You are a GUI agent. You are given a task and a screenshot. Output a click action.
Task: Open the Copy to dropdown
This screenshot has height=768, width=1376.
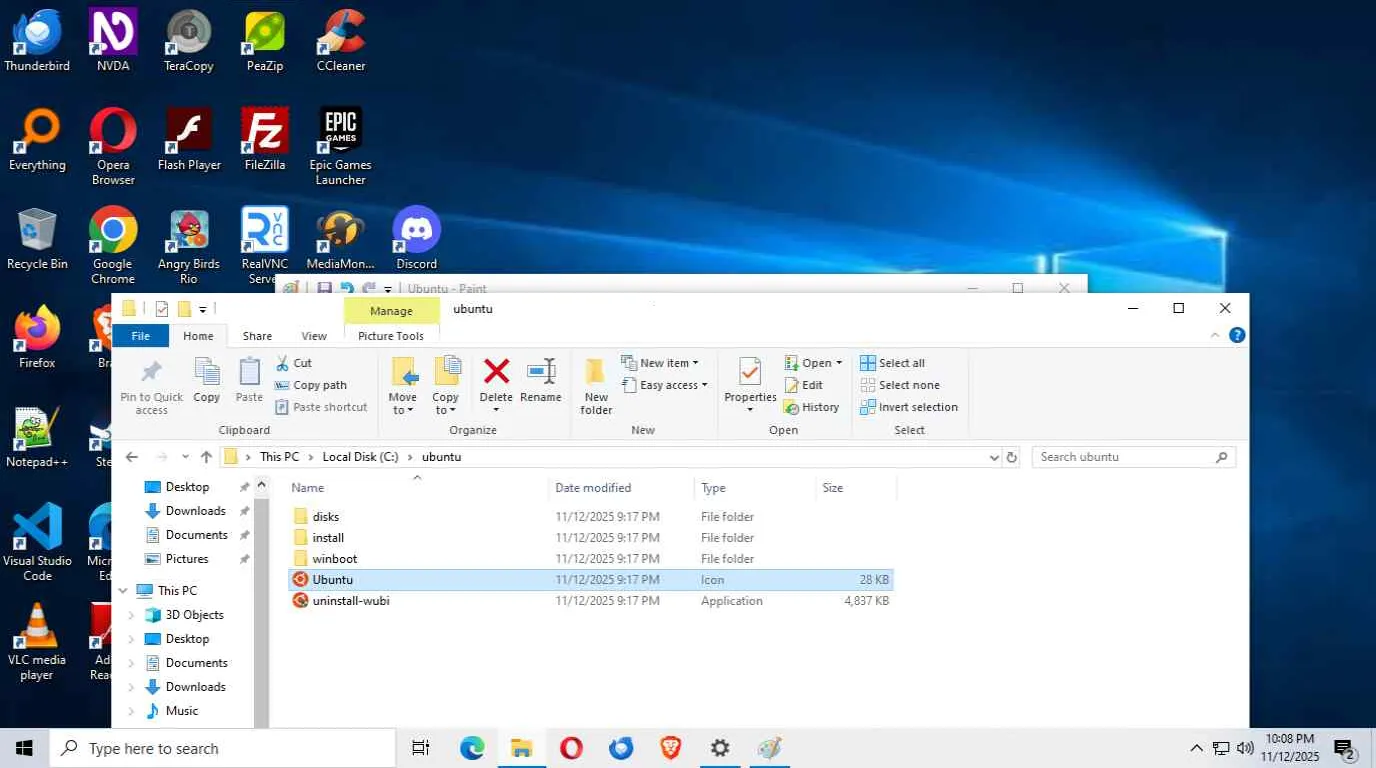click(x=446, y=404)
